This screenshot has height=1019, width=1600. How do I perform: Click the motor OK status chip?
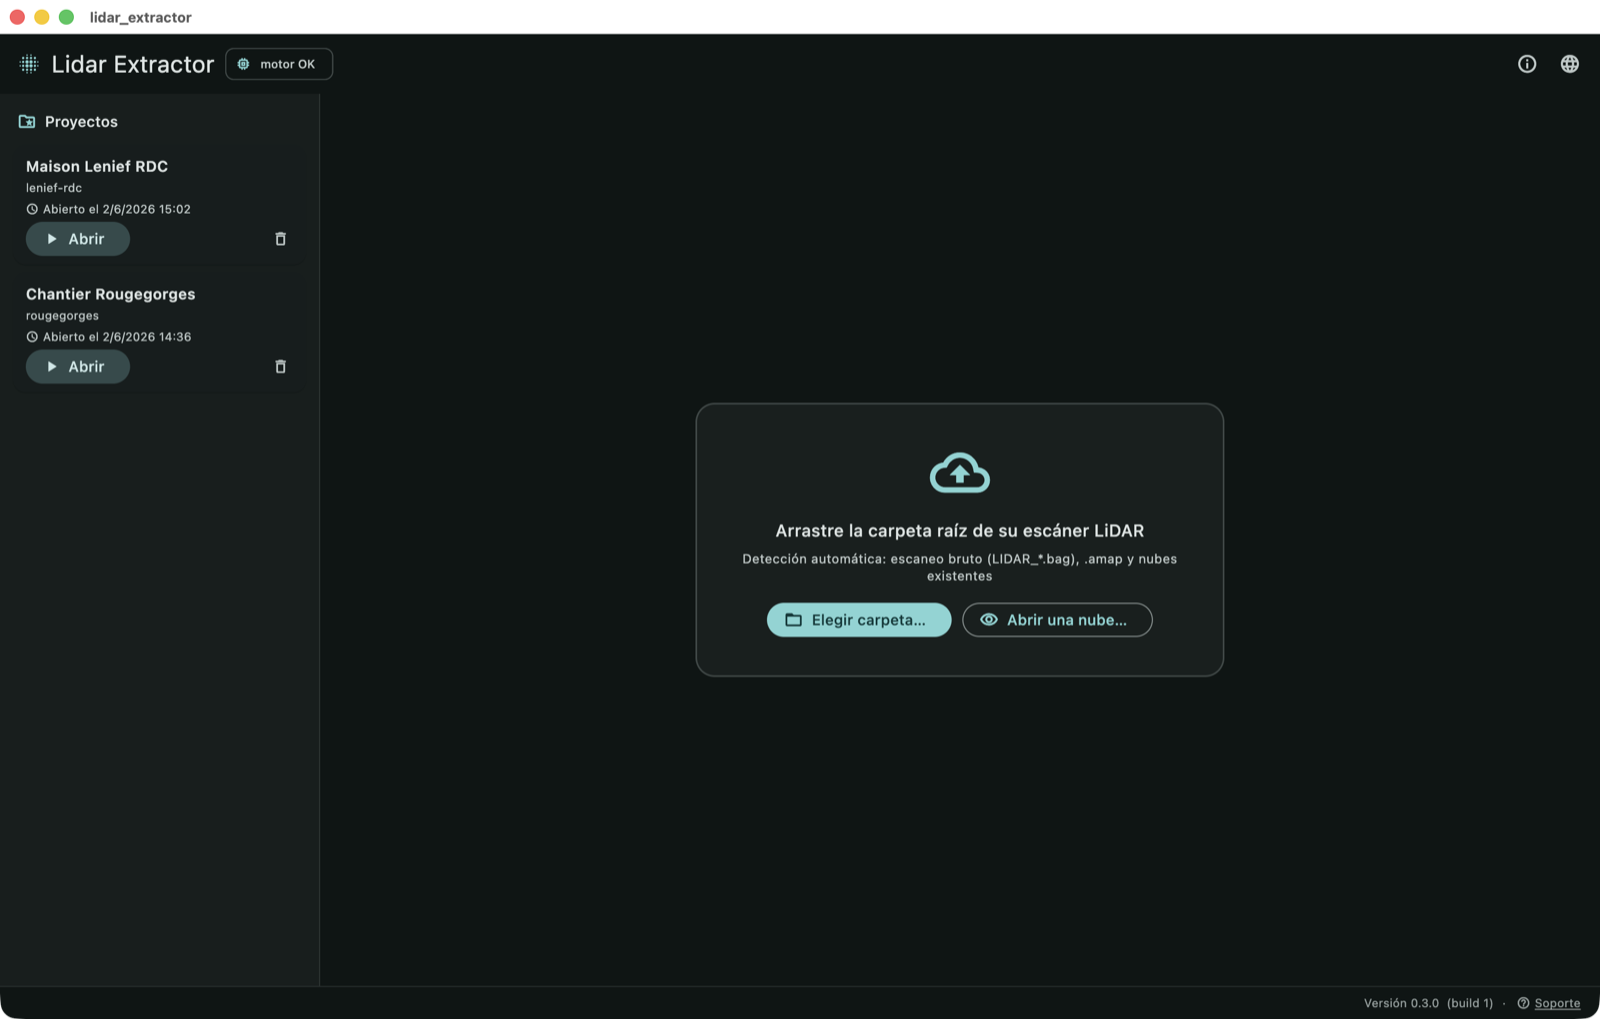point(279,64)
